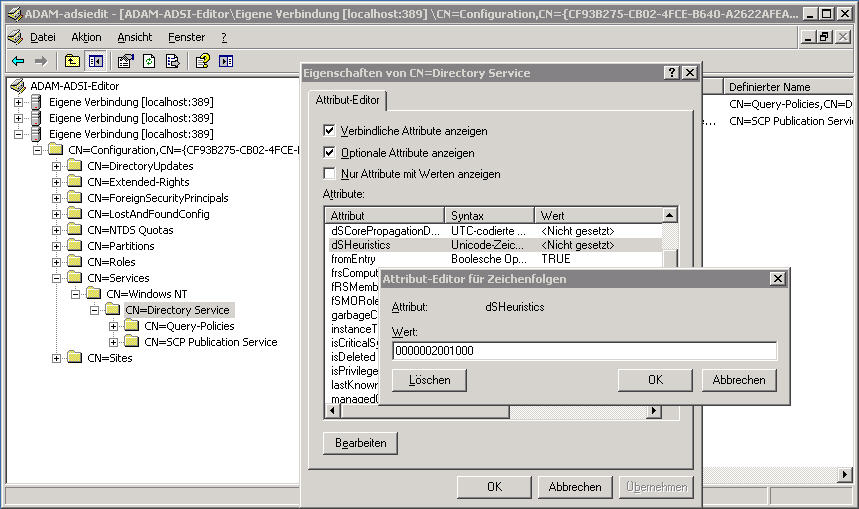Expand the CN=Query-Policies node
859x509 pixels.
point(113,325)
